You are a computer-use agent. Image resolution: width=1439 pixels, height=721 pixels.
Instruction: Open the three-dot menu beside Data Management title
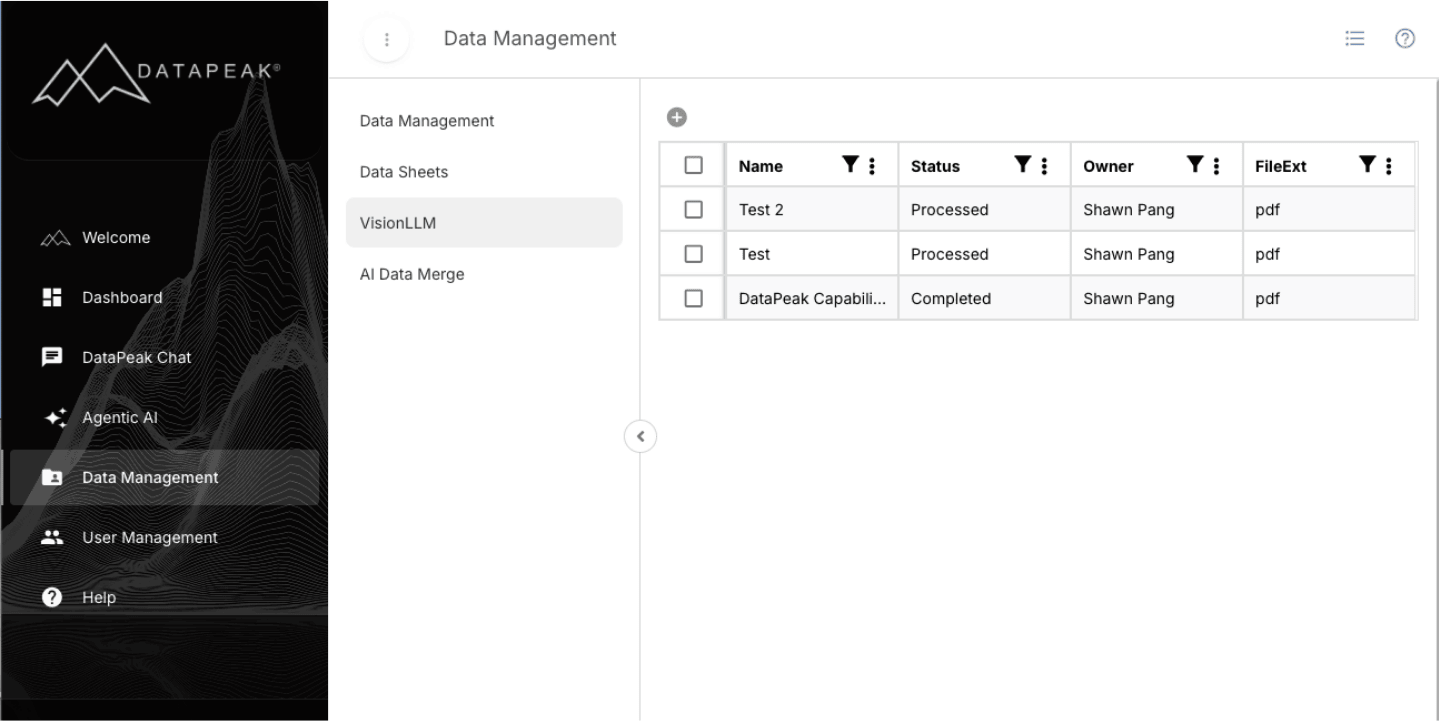pyautogui.click(x=386, y=41)
